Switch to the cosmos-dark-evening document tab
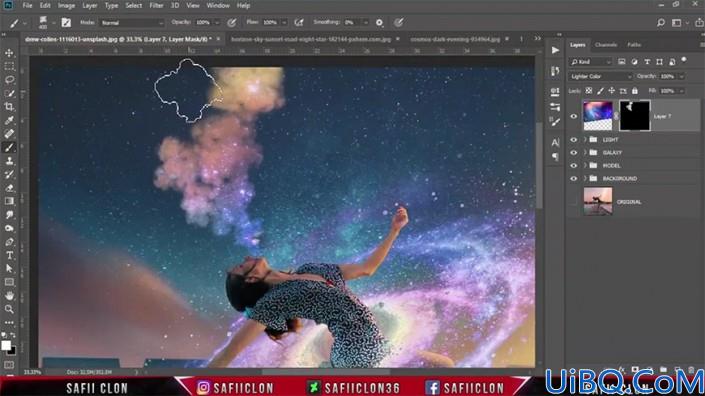Viewport: 705px width, 396px height. [455, 40]
